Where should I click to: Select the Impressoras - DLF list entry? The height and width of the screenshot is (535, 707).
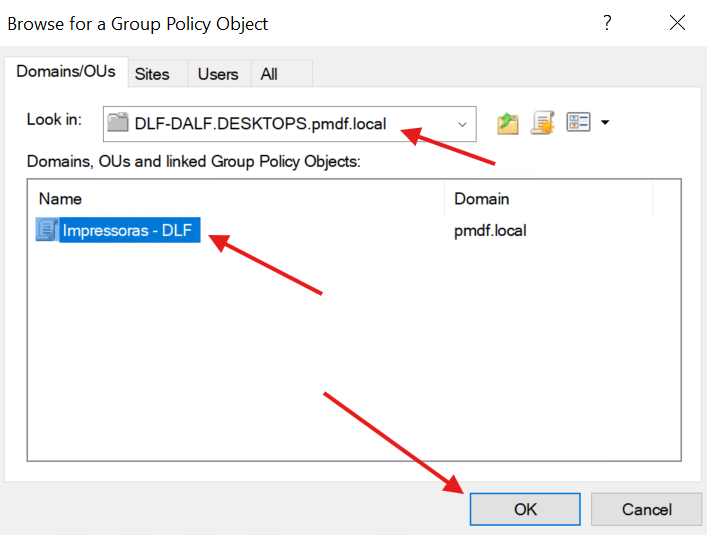tap(128, 230)
